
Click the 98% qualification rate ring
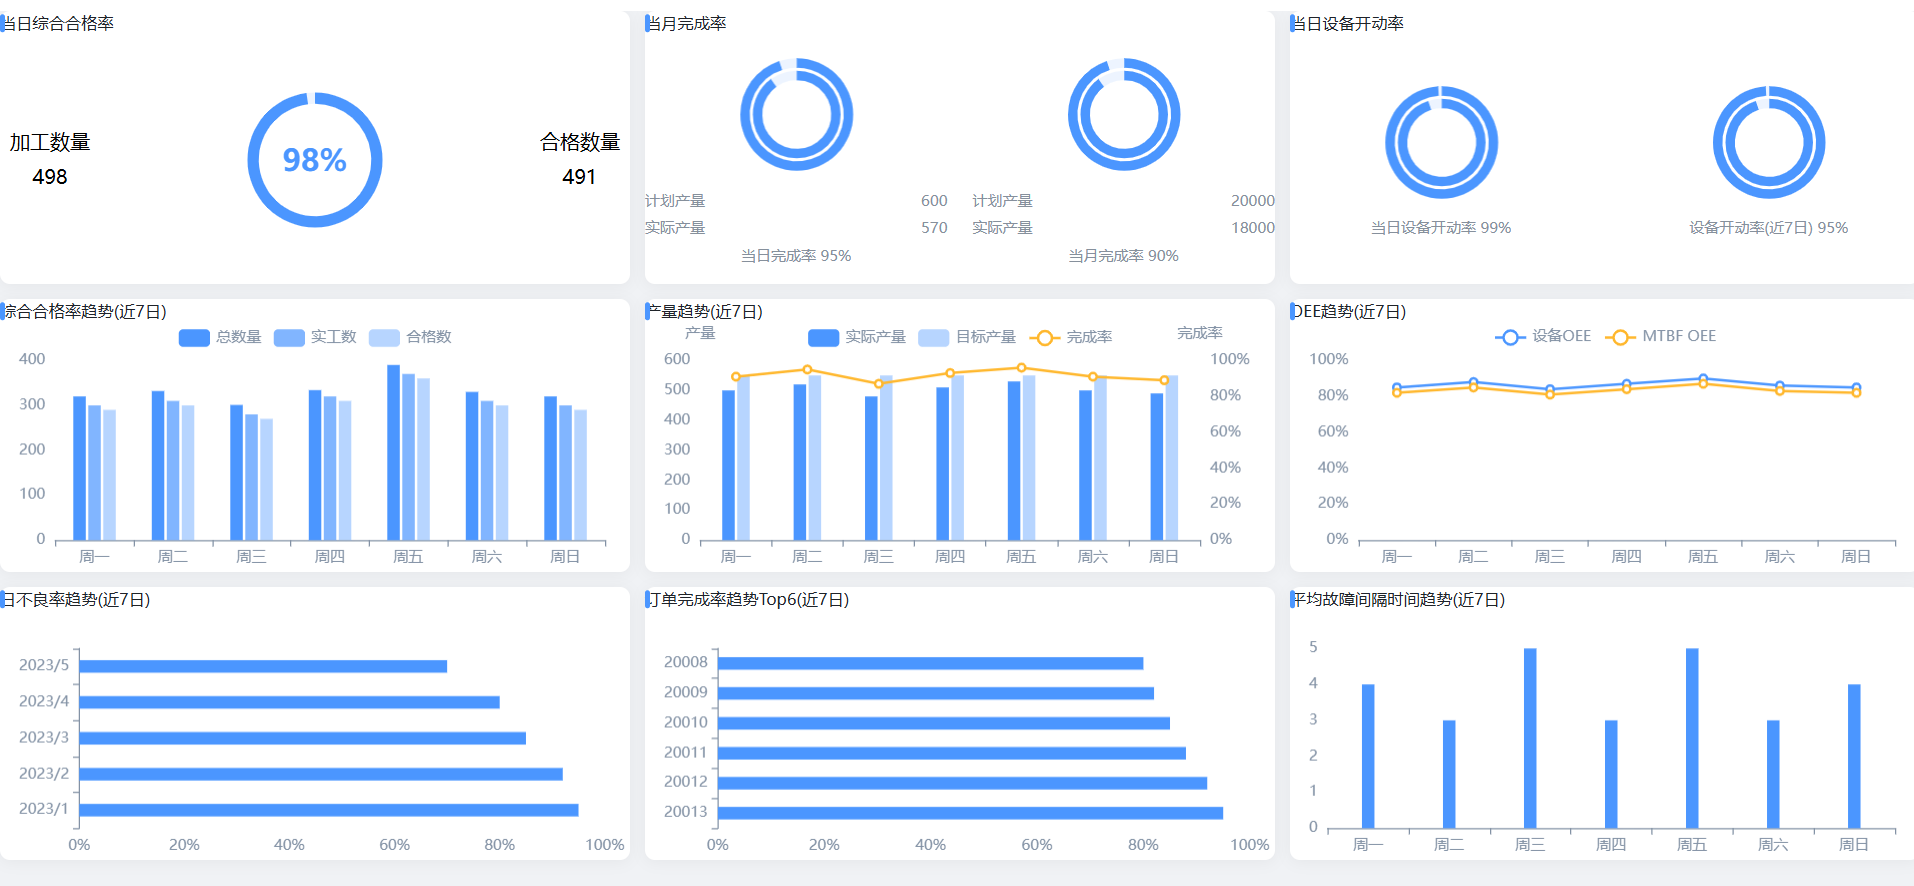[x=315, y=160]
